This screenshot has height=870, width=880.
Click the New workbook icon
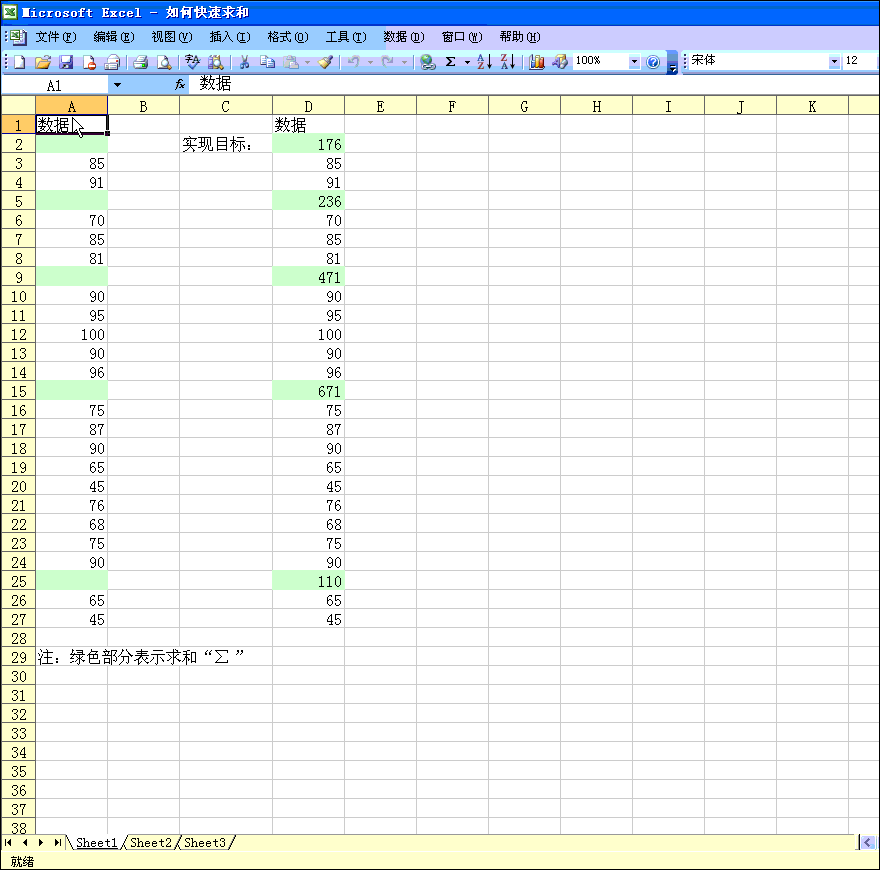click(19, 62)
